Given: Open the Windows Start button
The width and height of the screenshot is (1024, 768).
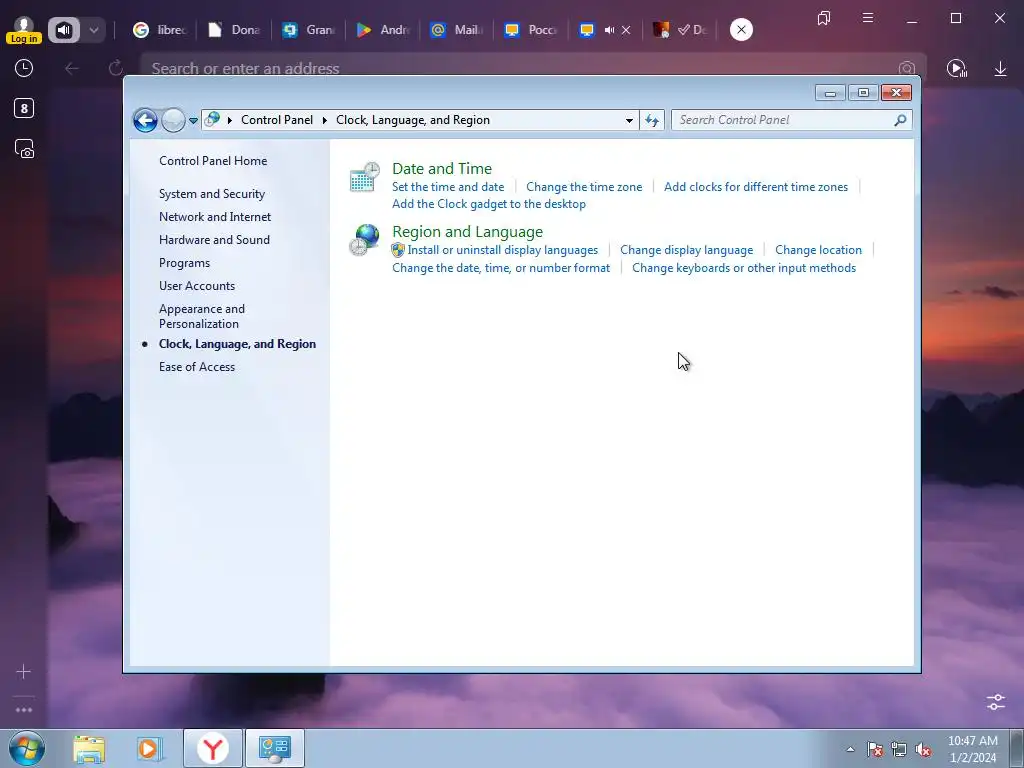Looking at the screenshot, I should tap(27, 748).
